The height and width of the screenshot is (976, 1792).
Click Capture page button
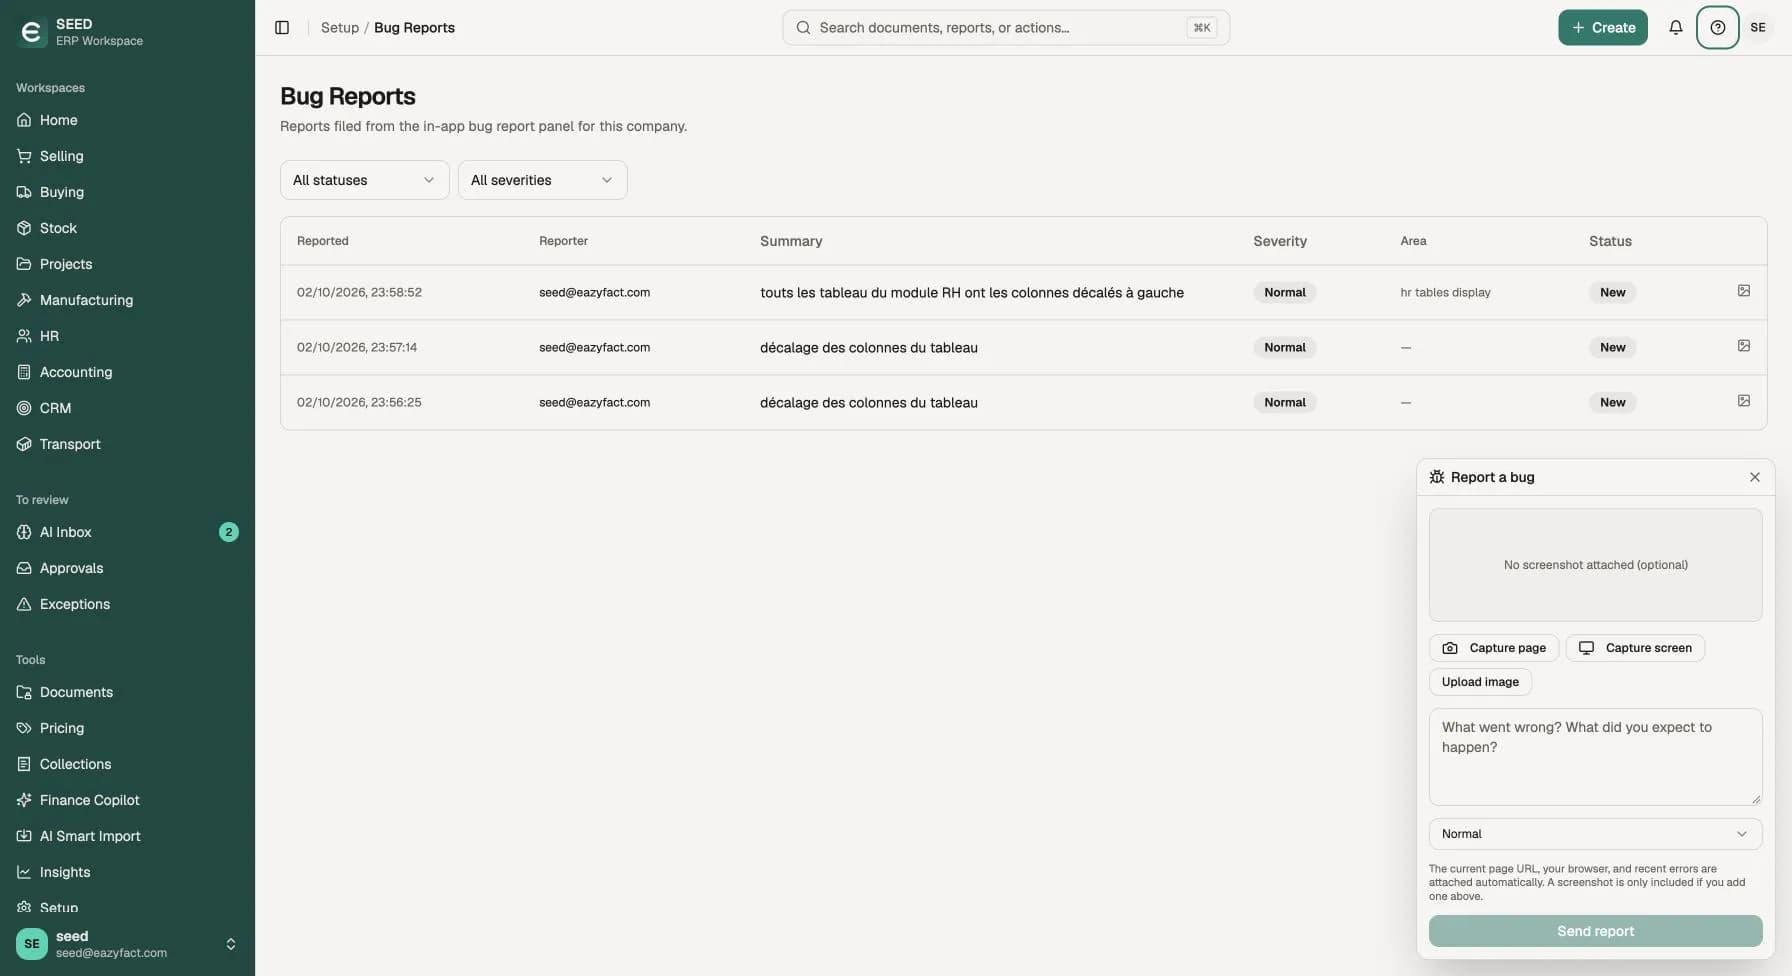[x=1494, y=648]
